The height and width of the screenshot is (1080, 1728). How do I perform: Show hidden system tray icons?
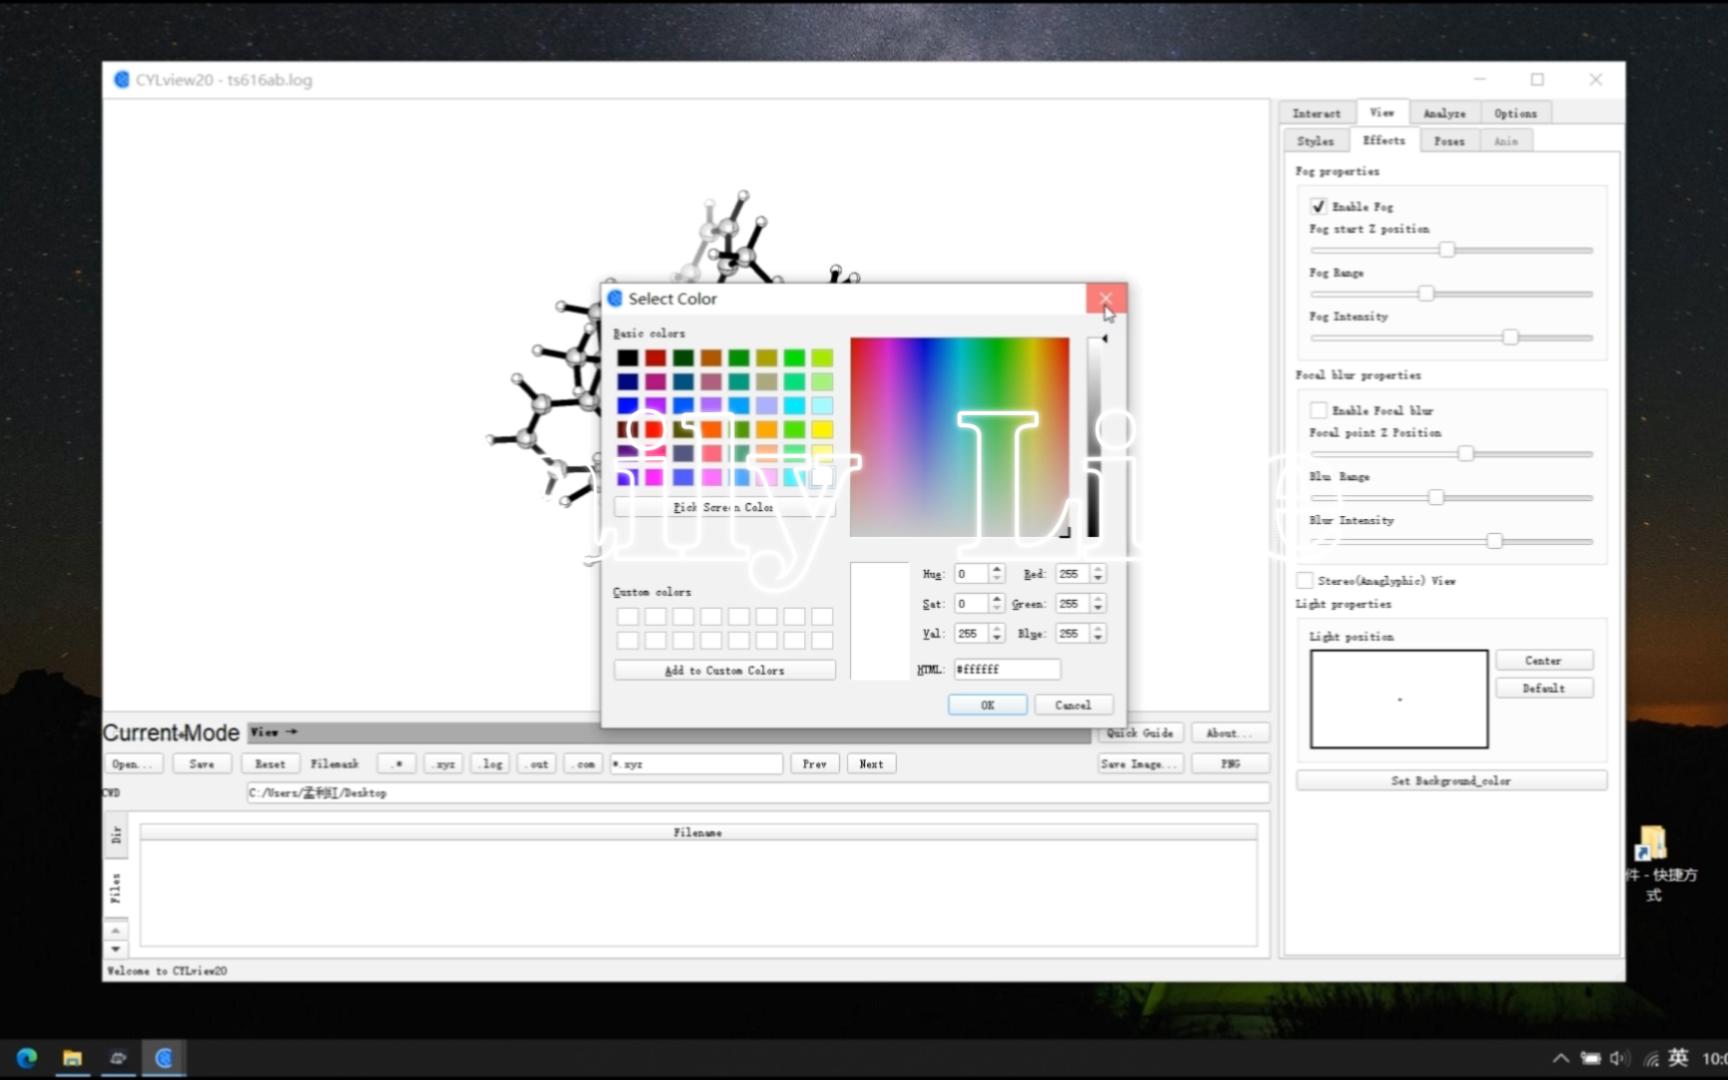click(x=1560, y=1058)
